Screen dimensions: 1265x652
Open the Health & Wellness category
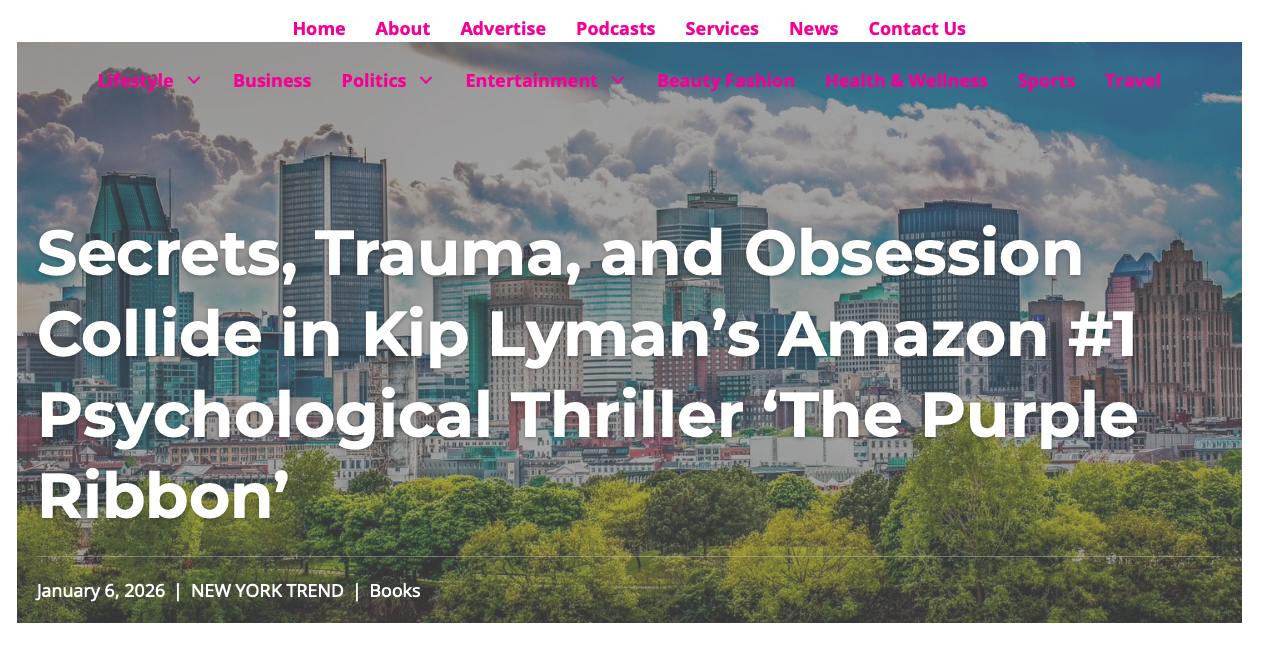(x=907, y=81)
